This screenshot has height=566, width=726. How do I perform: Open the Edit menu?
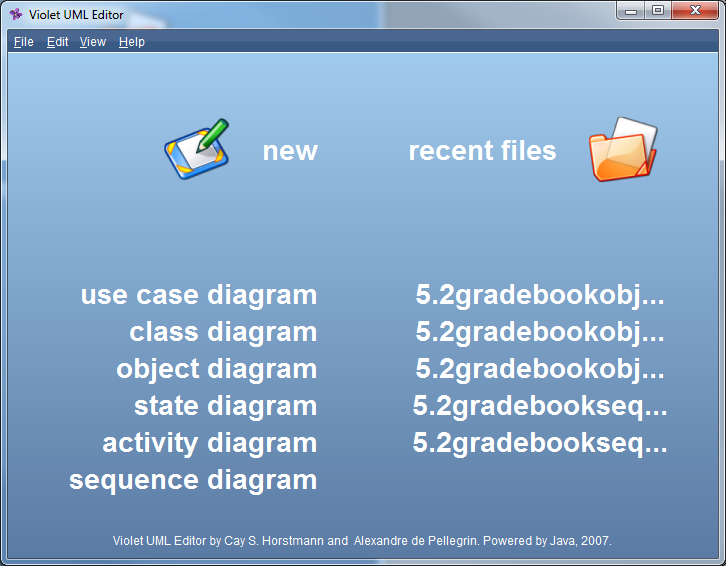pos(58,42)
